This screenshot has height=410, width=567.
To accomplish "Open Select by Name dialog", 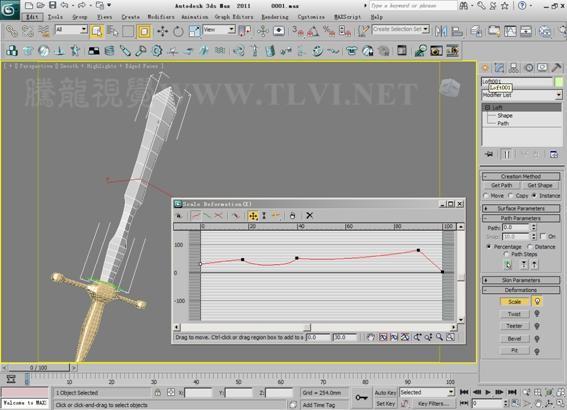I will 112,31.
